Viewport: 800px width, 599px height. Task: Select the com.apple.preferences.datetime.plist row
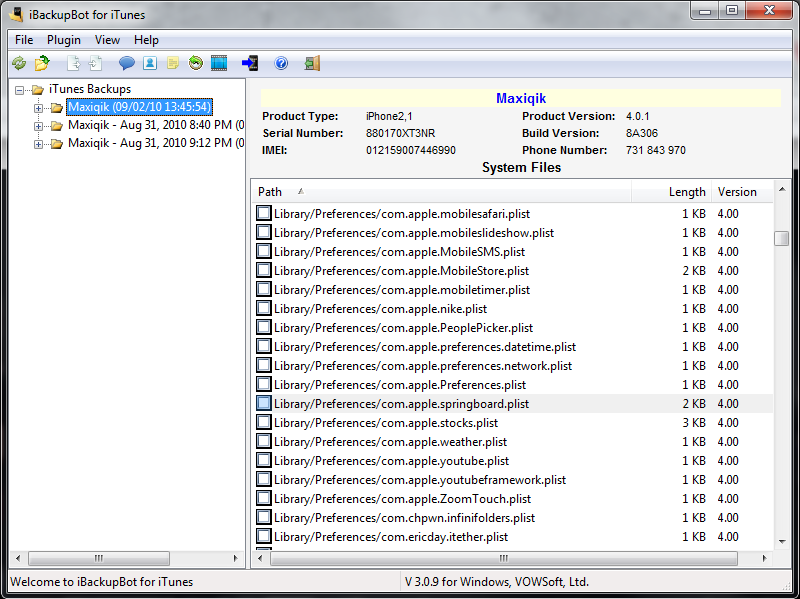(x=513, y=346)
